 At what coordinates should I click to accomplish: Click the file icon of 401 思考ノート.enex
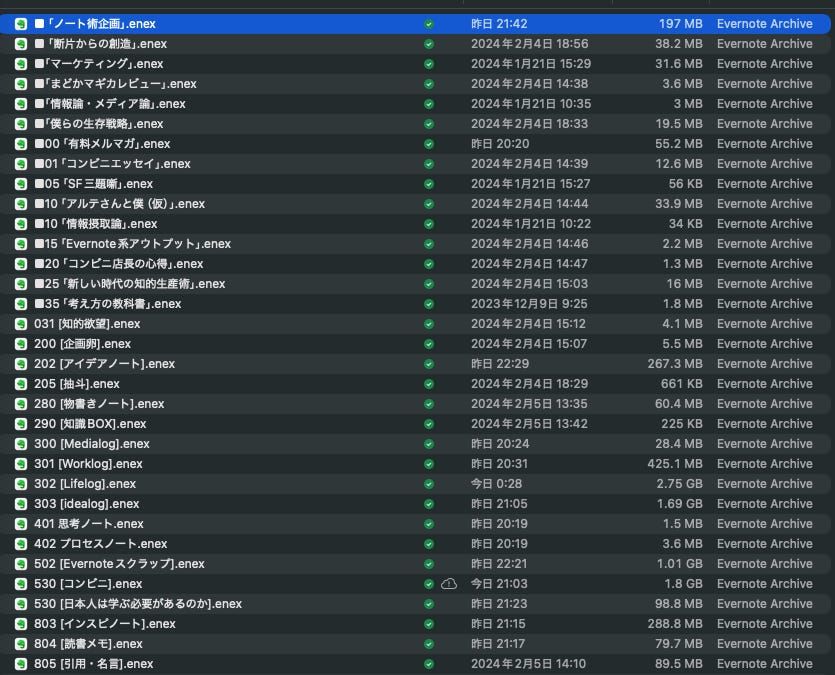[21, 524]
